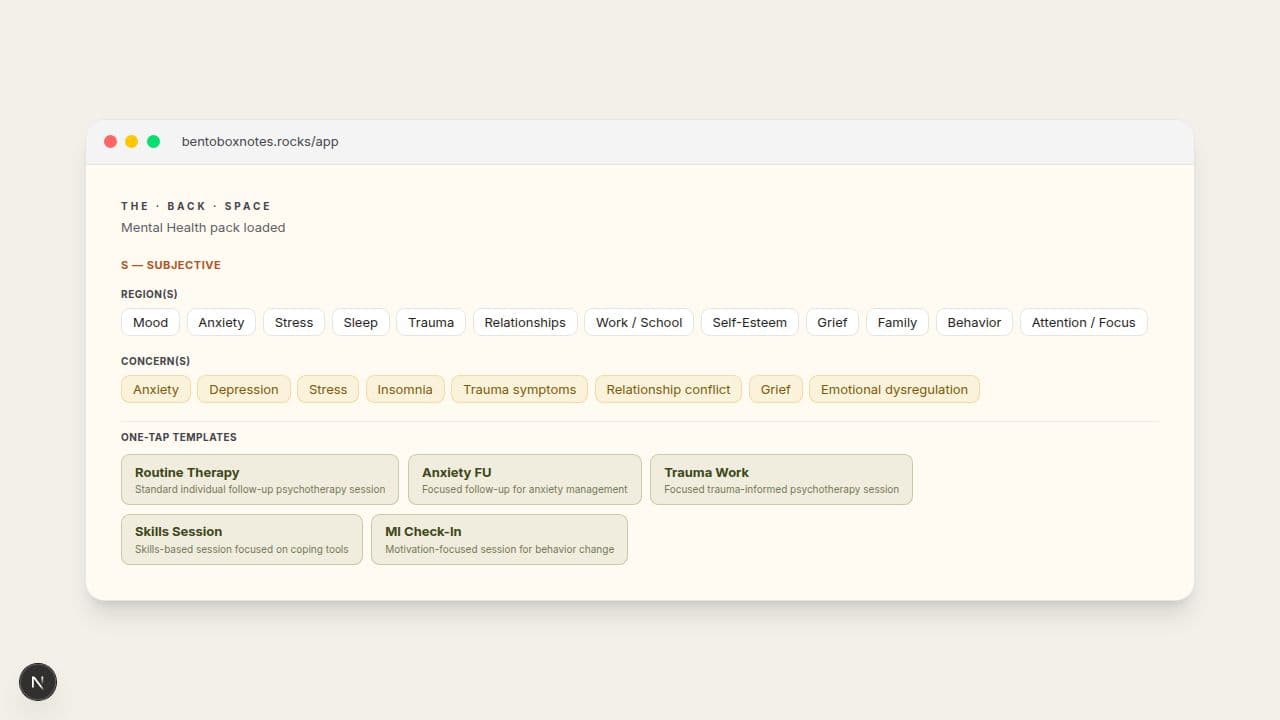Screen dimensions: 1280x720
Task: Click the REGION(S) label
Action: 149,294
